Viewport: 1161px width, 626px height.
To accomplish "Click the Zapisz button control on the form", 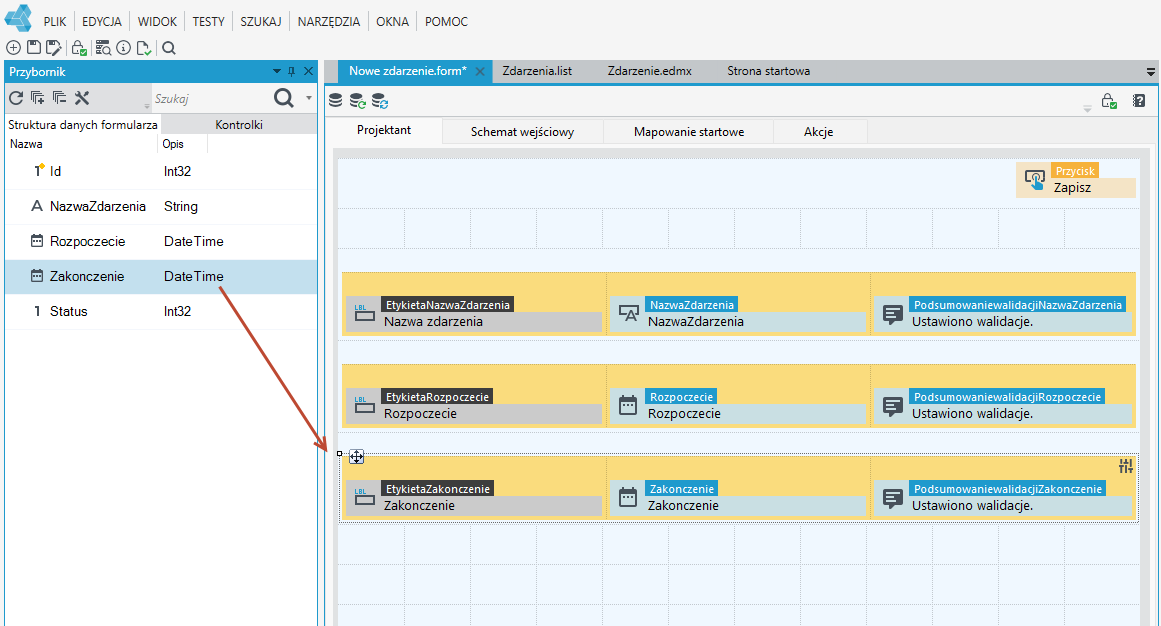I will click(x=1076, y=180).
